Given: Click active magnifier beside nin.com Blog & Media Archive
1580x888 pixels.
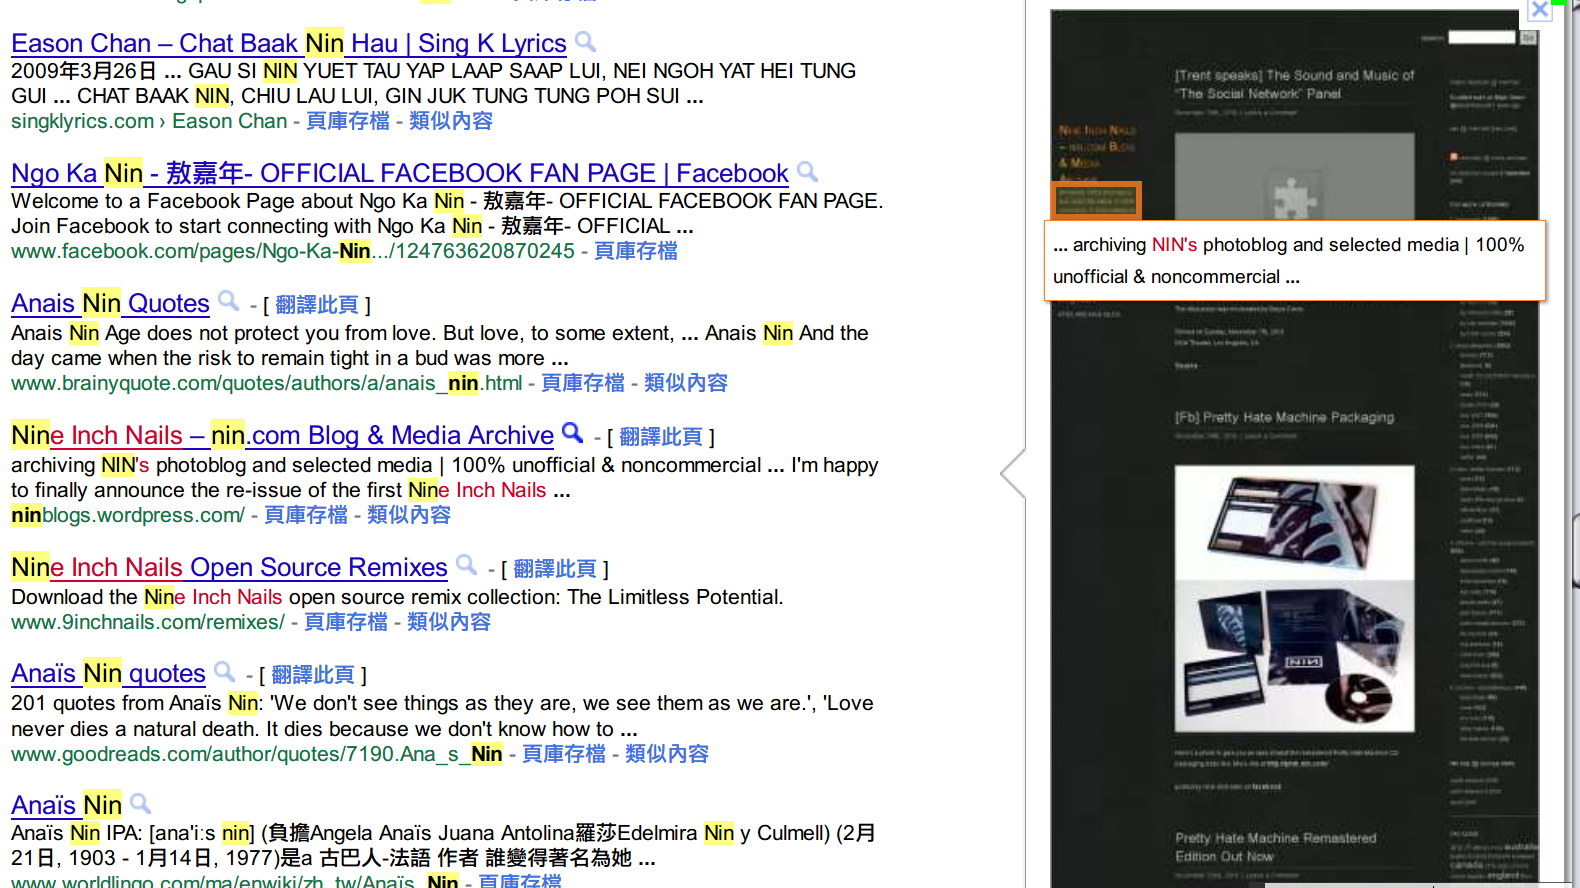Looking at the screenshot, I should (x=572, y=433).
